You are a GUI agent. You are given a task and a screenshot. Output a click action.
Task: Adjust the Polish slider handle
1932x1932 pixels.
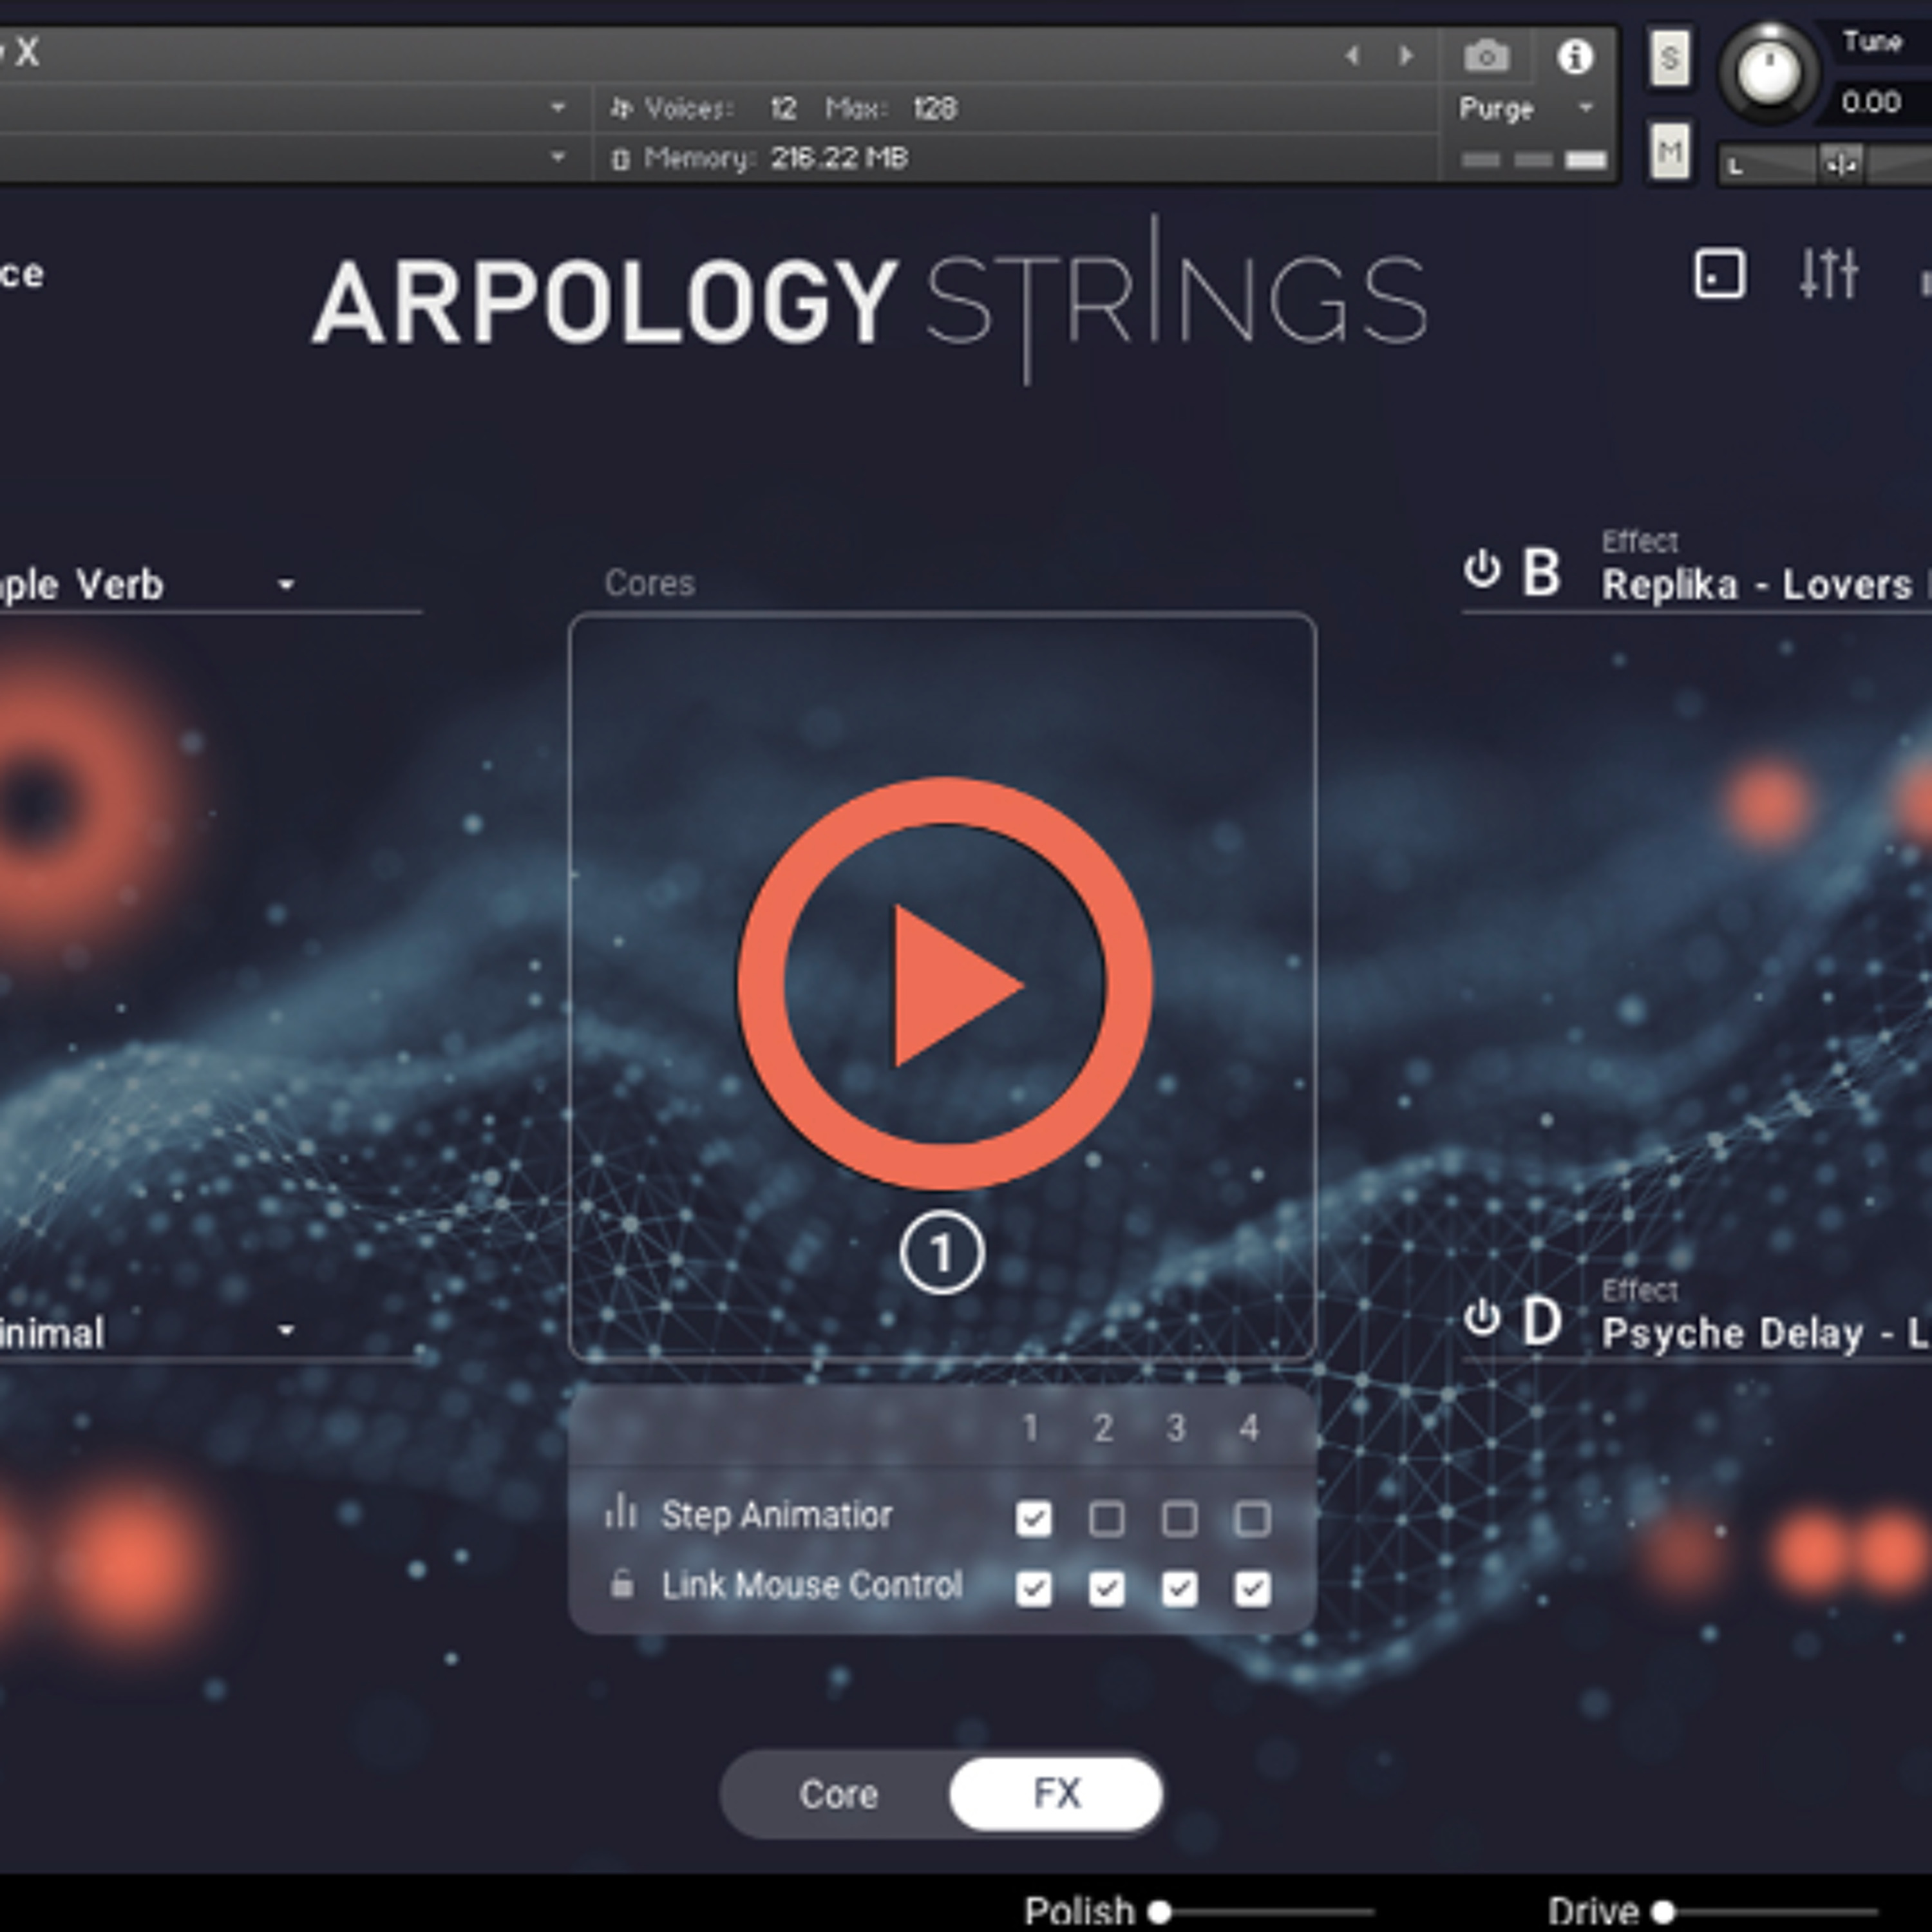click(x=1159, y=1912)
